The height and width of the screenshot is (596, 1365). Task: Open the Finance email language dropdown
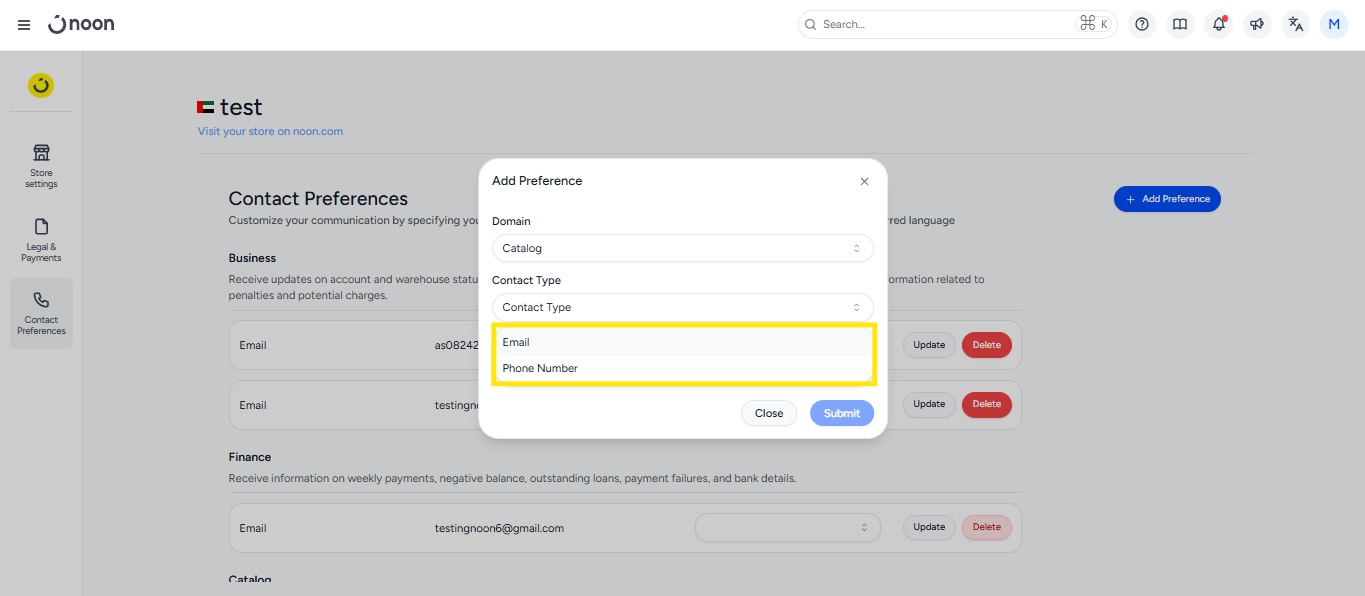pyautogui.click(x=787, y=528)
